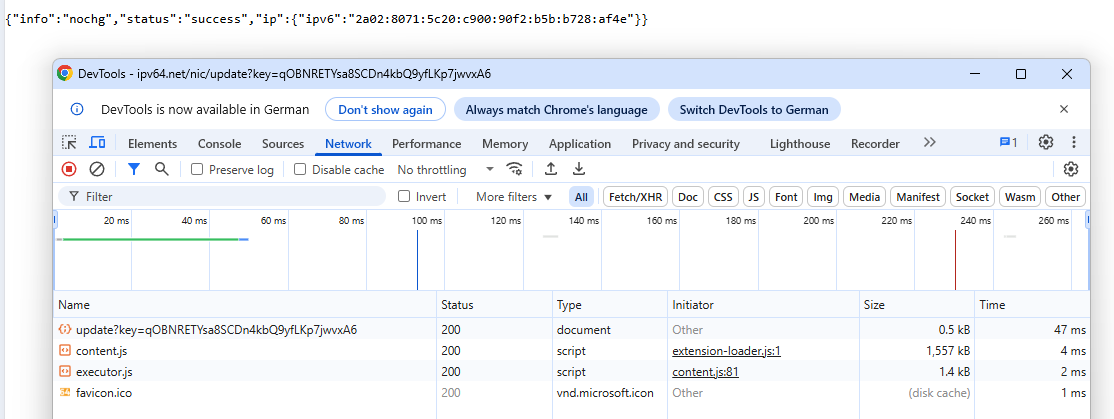
Task: Switch to the Sources tab
Action: [x=283, y=143]
